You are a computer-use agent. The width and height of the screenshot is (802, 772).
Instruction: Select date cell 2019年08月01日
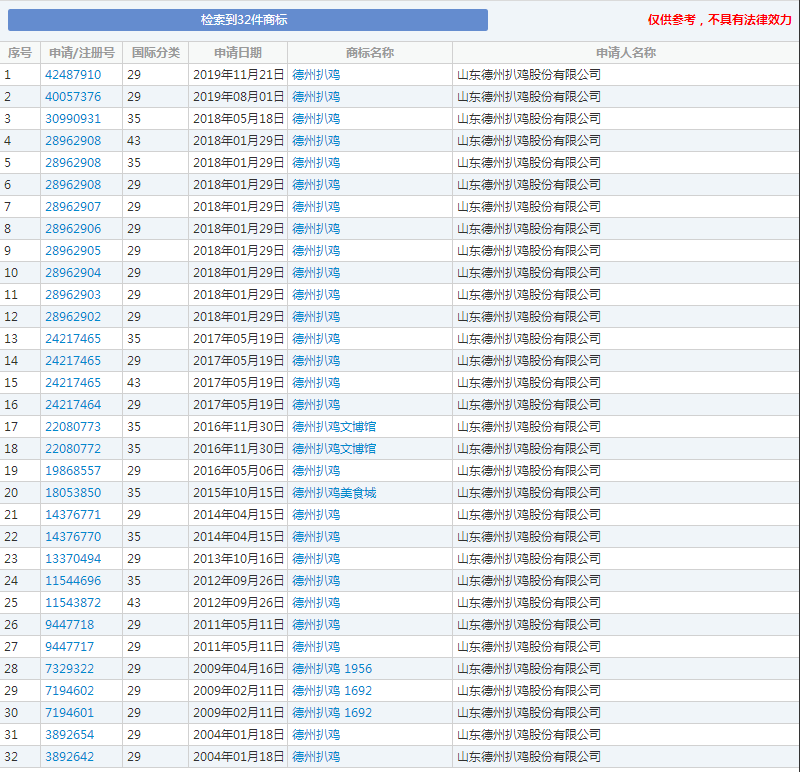(238, 97)
